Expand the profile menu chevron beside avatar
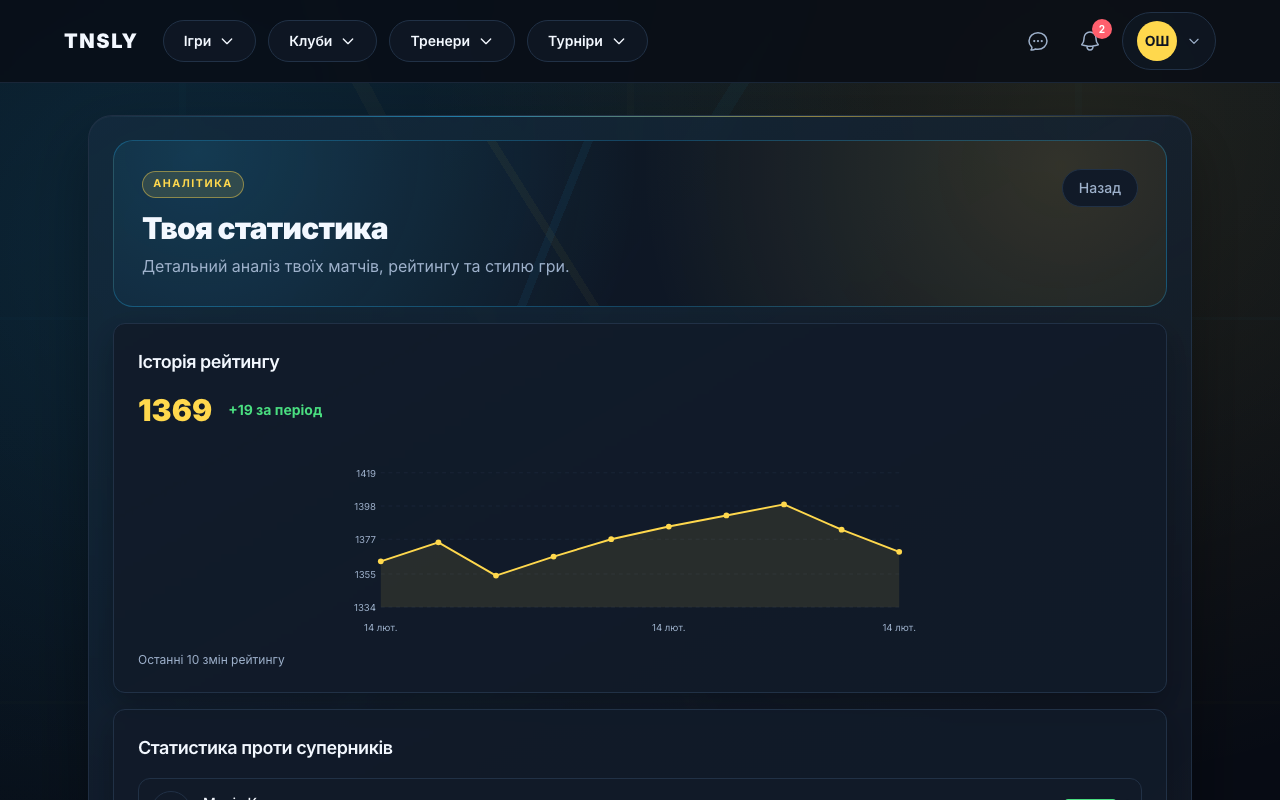 click(1193, 41)
